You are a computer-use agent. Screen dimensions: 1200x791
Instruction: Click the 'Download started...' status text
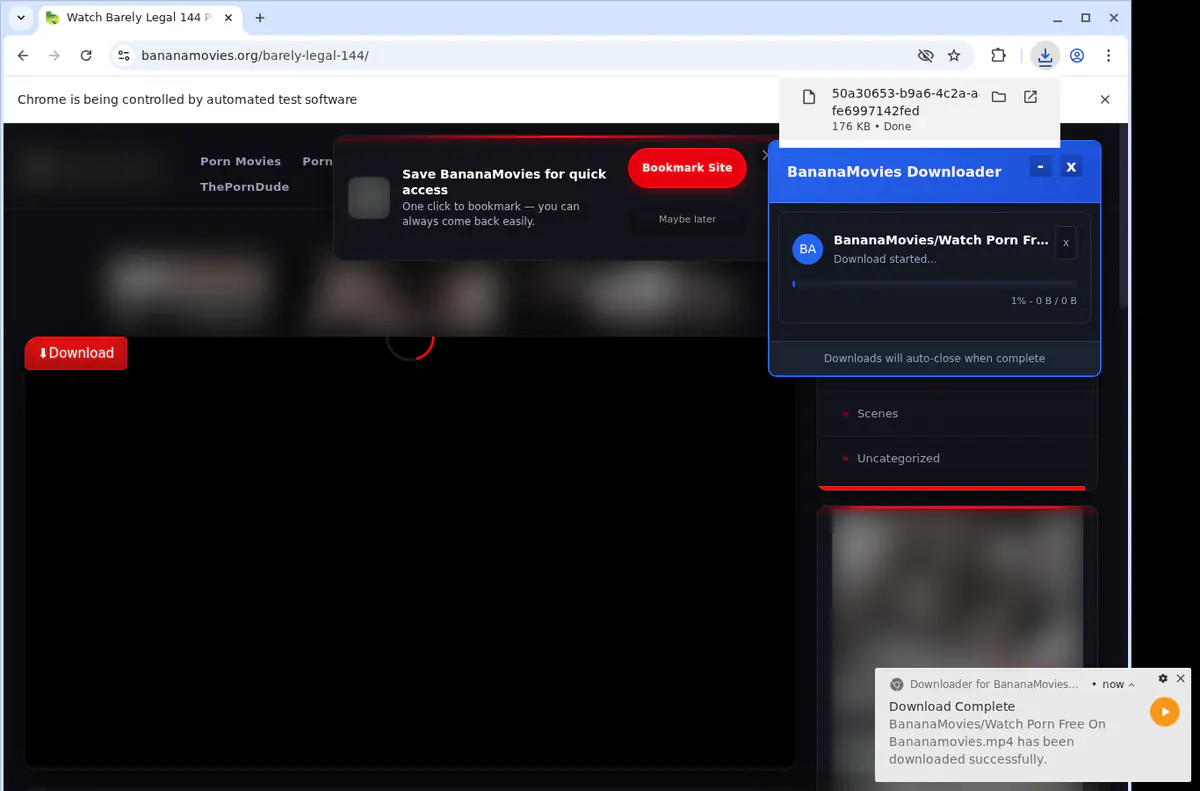point(885,259)
